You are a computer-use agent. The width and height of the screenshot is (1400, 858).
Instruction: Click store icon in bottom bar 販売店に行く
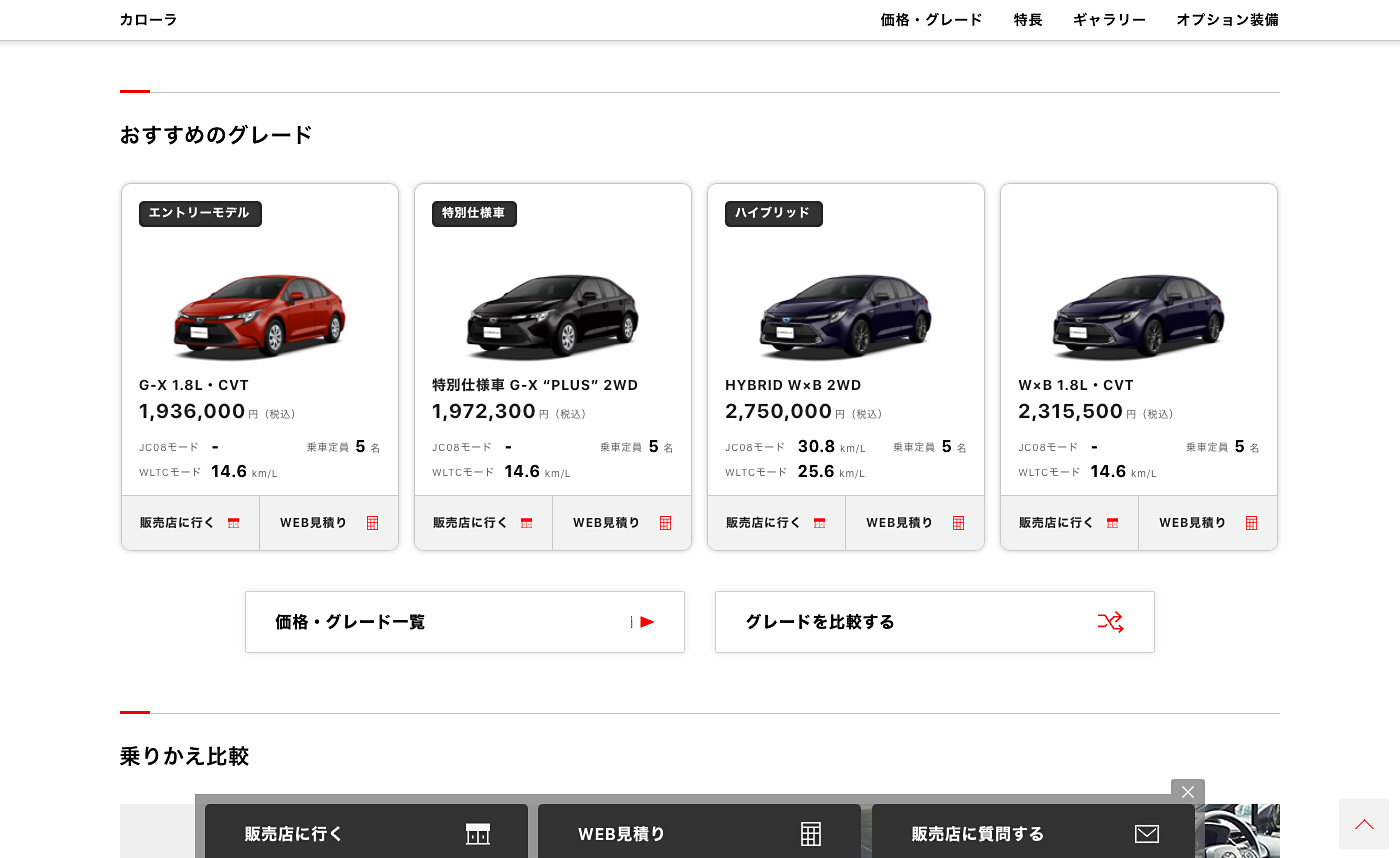[478, 834]
